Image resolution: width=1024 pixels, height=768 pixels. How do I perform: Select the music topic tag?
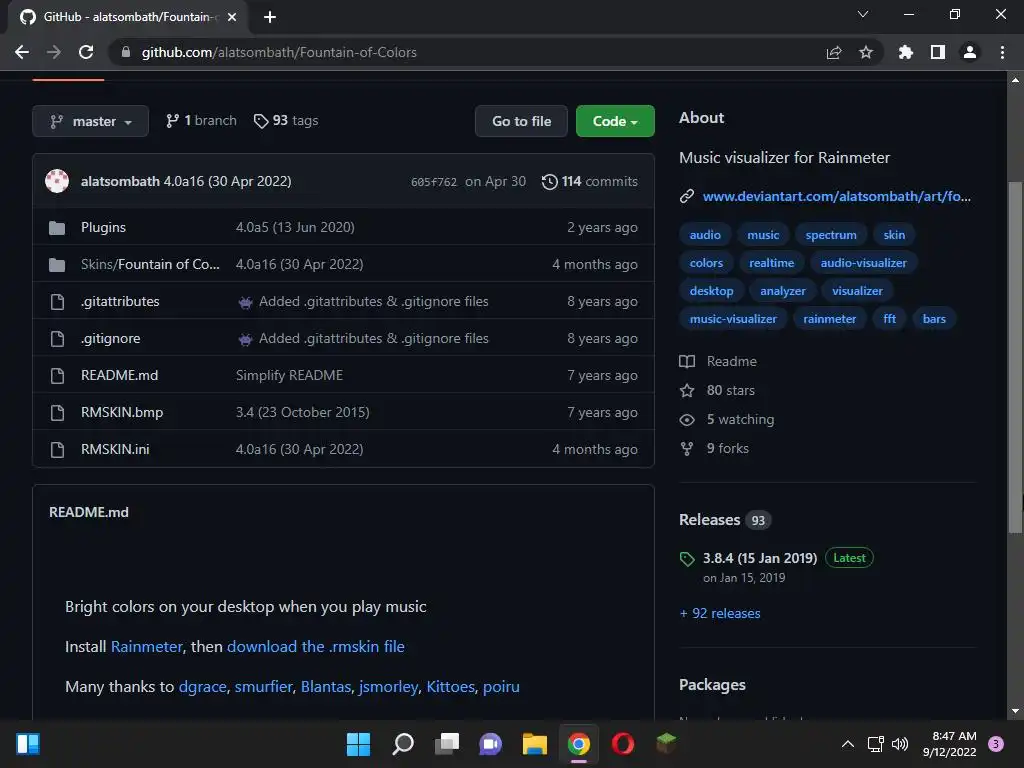click(763, 235)
